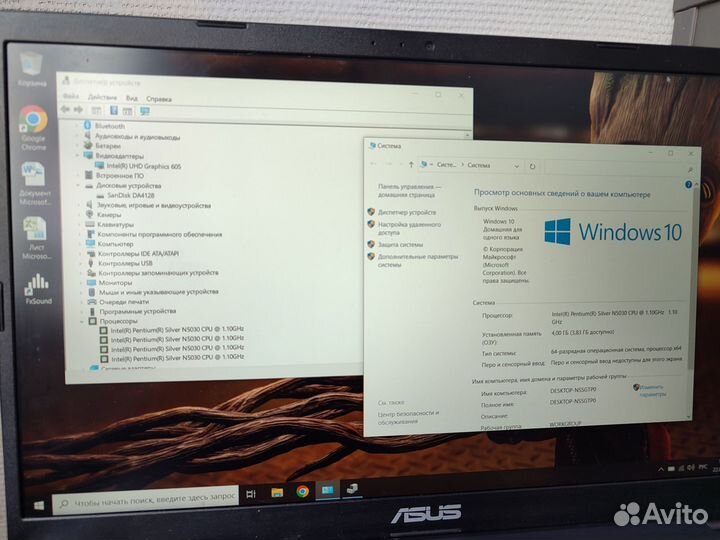Viewport: 720px width, 540px height.
Task: Open Панель управления домашняя страница link
Action: coord(409,191)
